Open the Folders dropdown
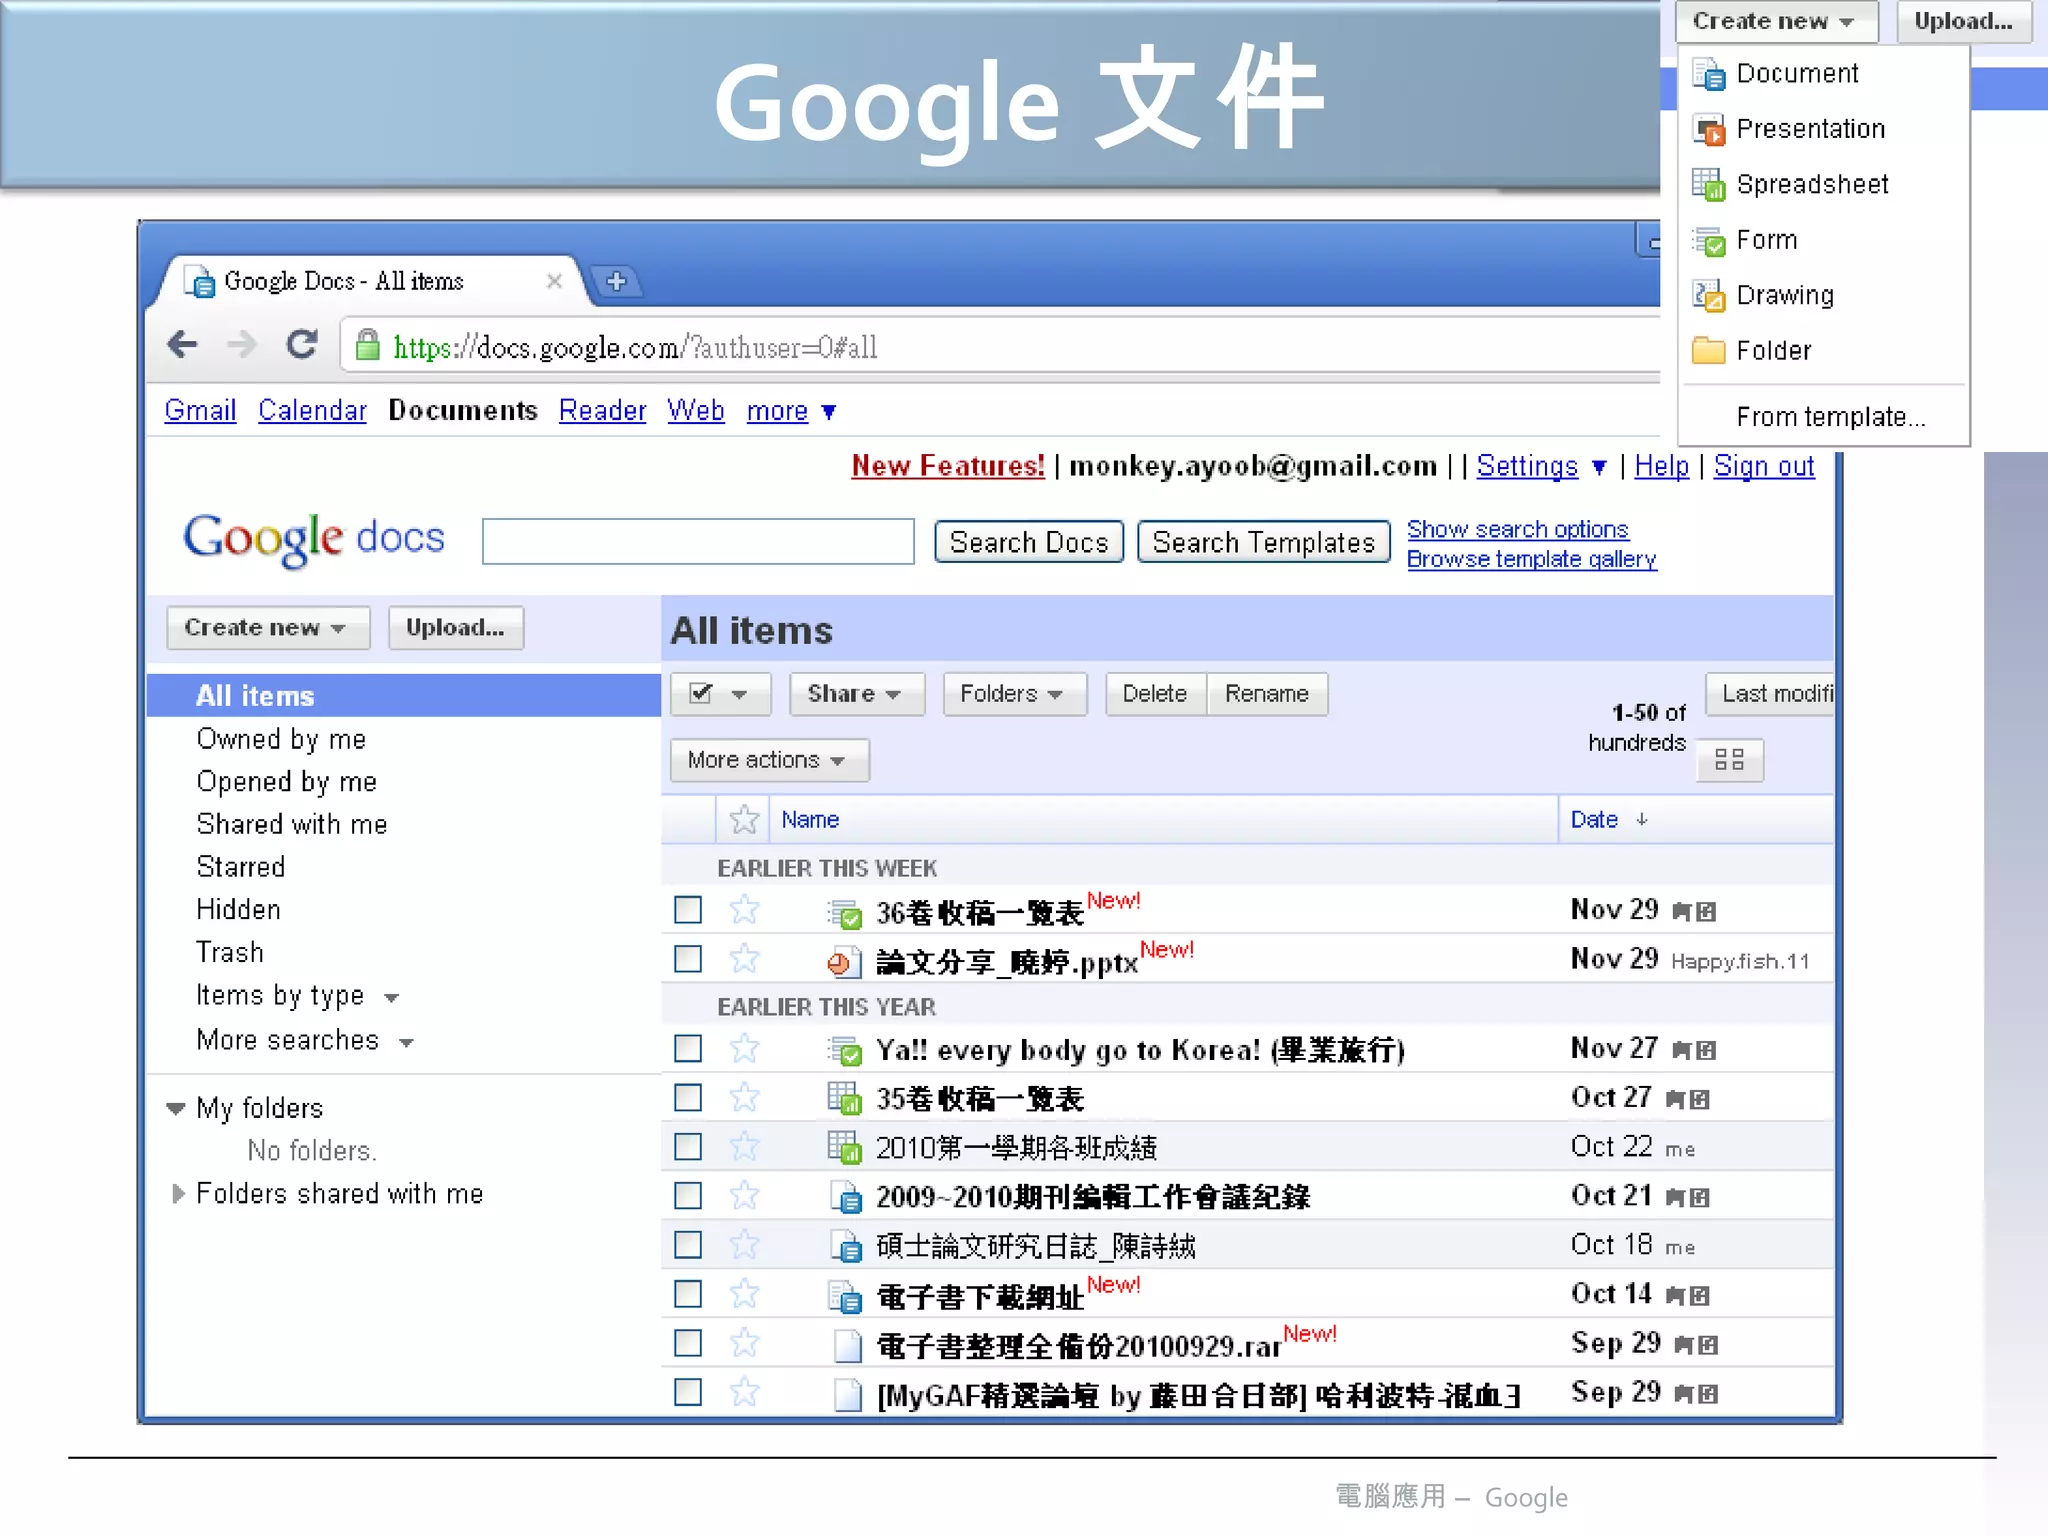Image resolution: width=2048 pixels, height=1536 pixels. (1014, 694)
